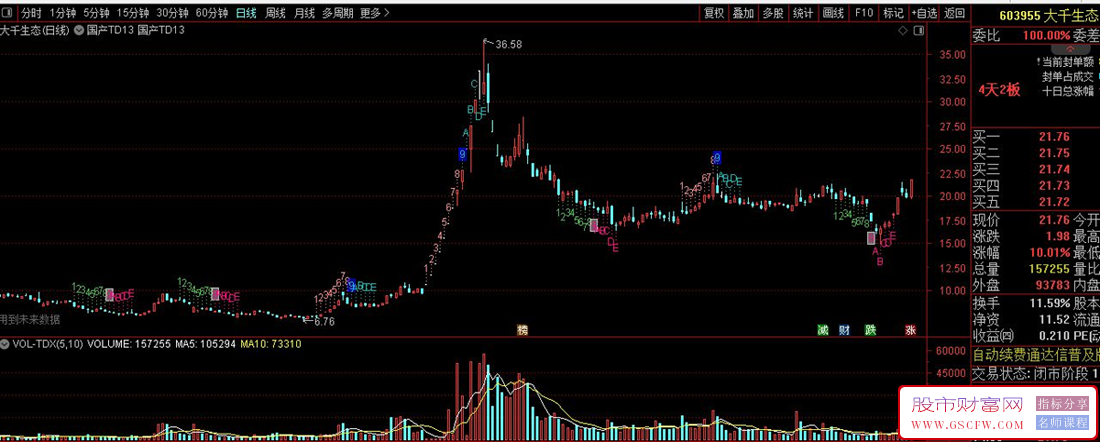Image resolution: width=1100 pixels, height=442 pixels.
Task: Click the 买四 price 21.73
Action: coord(1054,185)
